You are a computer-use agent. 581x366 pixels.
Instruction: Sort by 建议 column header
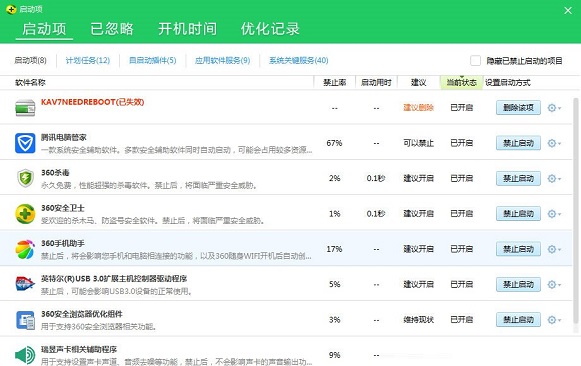[419, 83]
